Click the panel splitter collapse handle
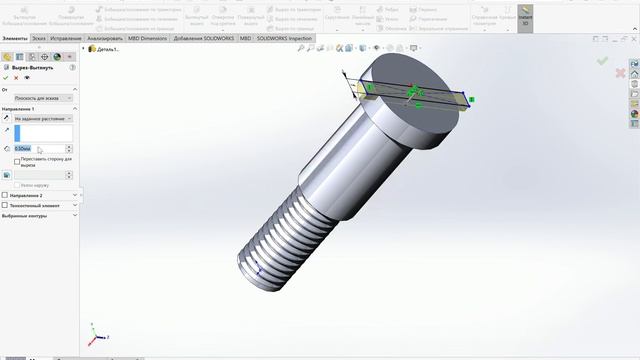The width and height of the screenshot is (640, 360). tap(81, 195)
